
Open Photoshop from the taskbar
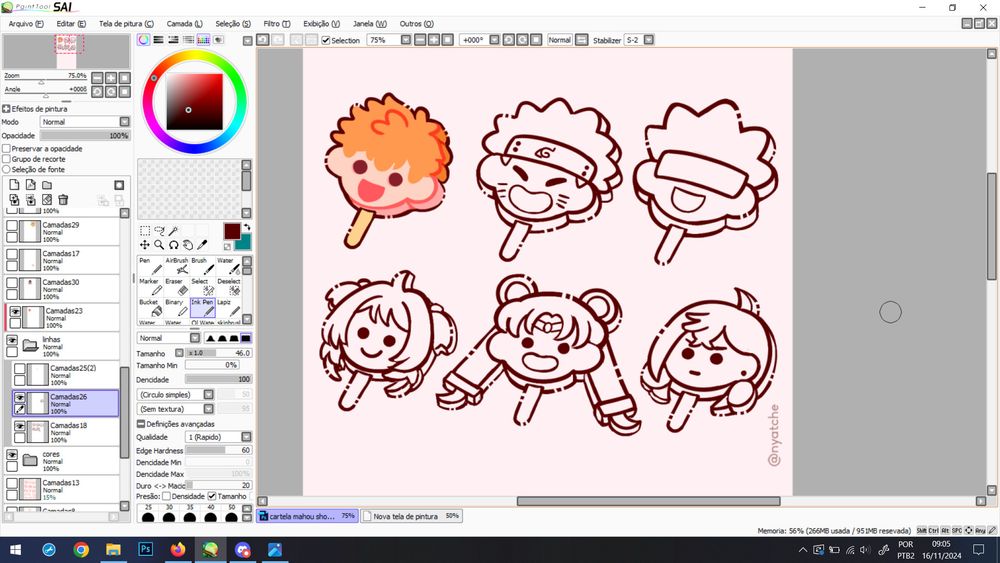click(x=145, y=549)
